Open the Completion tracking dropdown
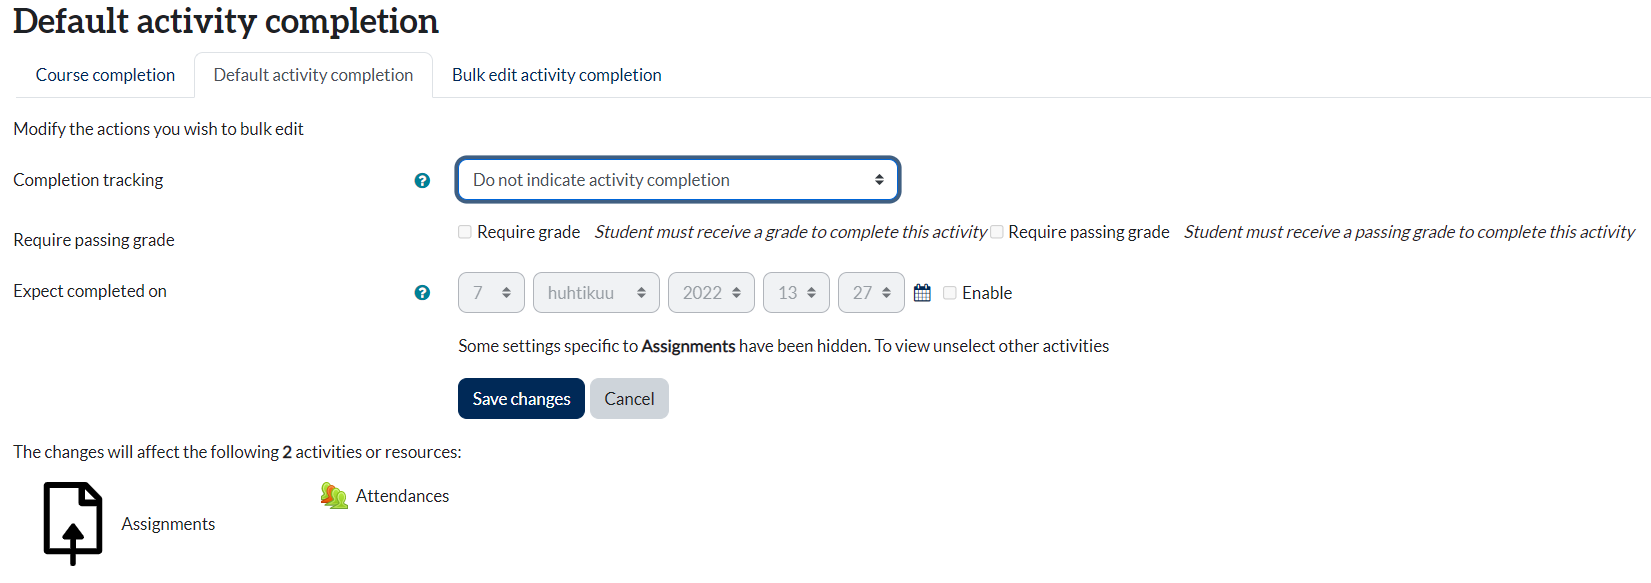The image size is (1651, 583). click(x=677, y=180)
